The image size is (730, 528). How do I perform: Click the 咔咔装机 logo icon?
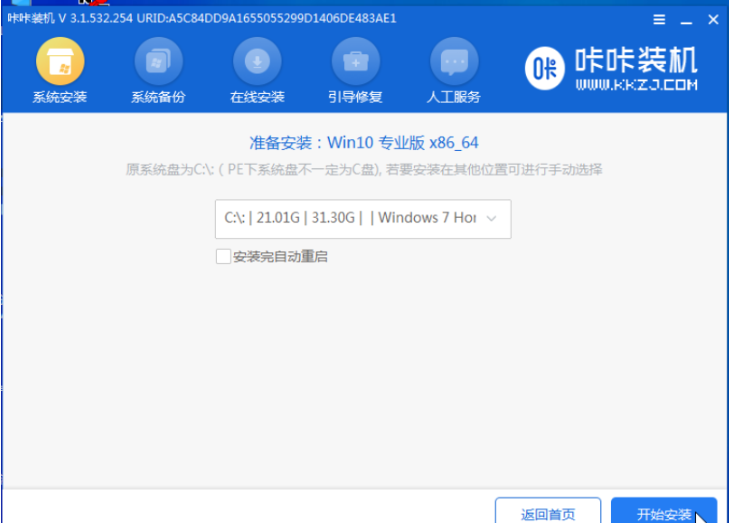pos(545,68)
